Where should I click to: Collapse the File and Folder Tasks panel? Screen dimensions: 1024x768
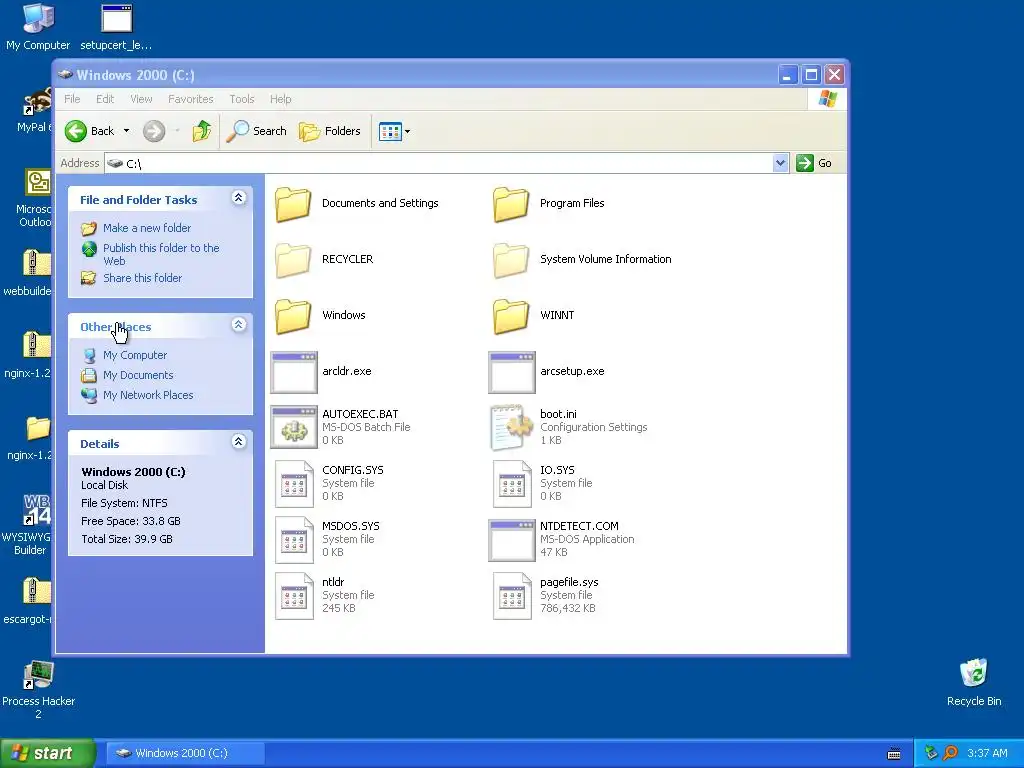(x=238, y=198)
